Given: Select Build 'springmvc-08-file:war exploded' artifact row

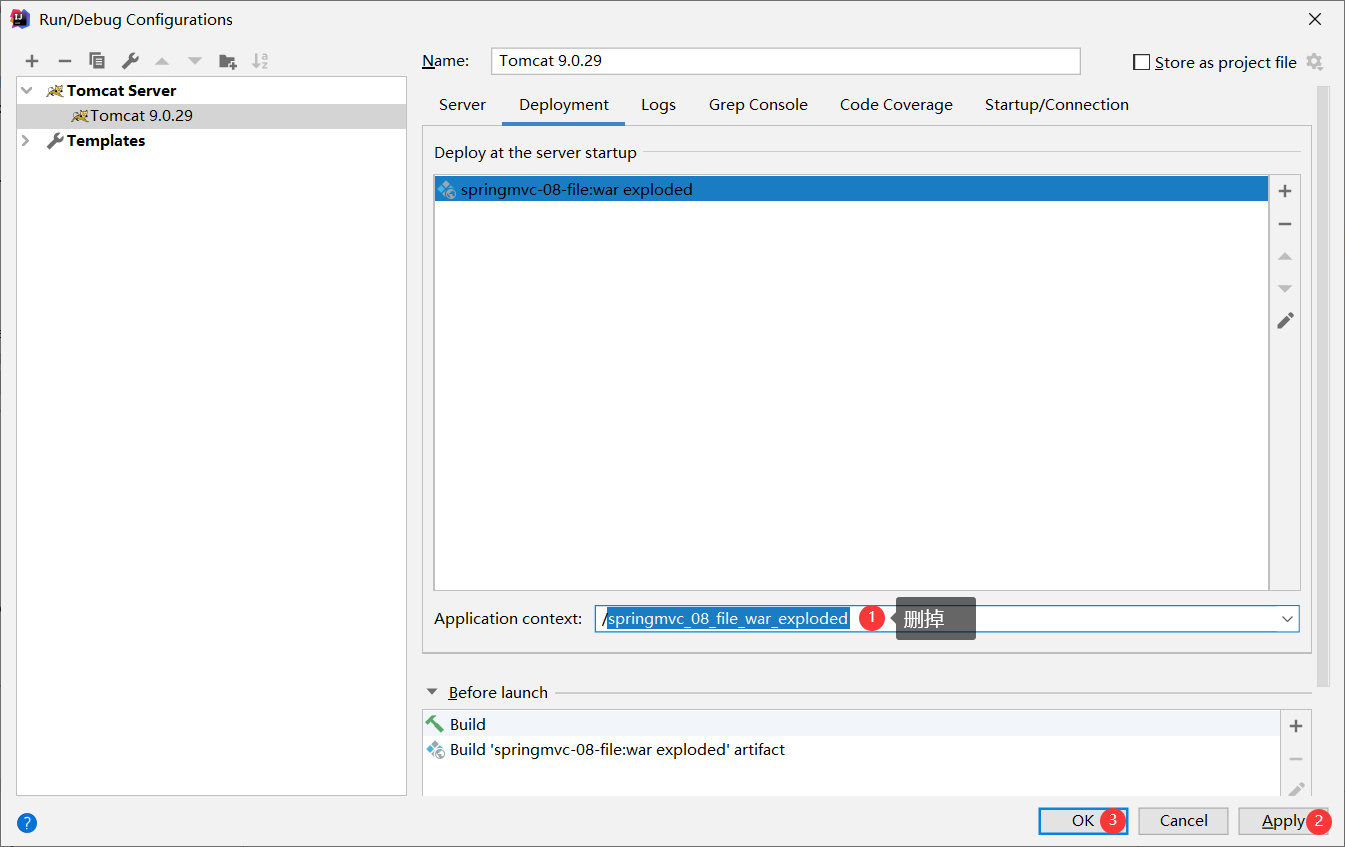Looking at the screenshot, I should pos(851,750).
